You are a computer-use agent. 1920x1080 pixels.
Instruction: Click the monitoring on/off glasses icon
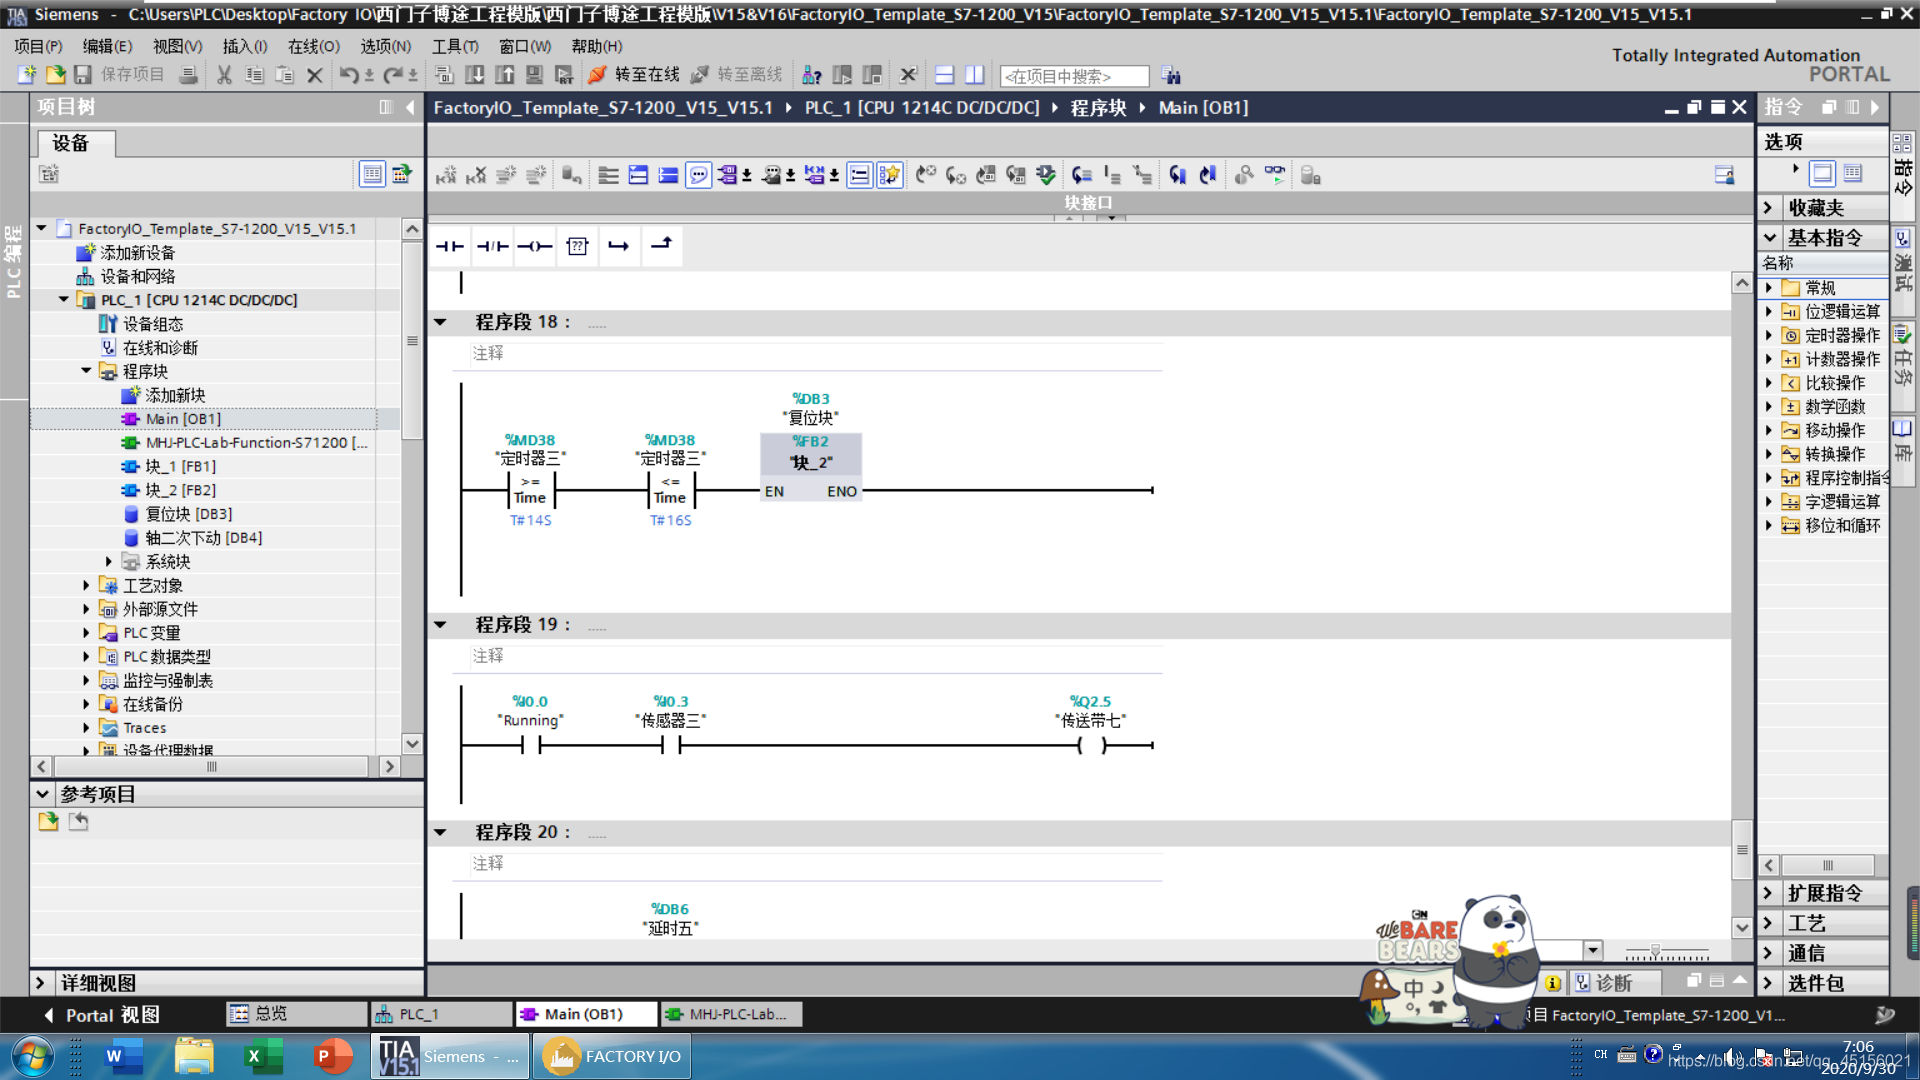click(x=1275, y=175)
